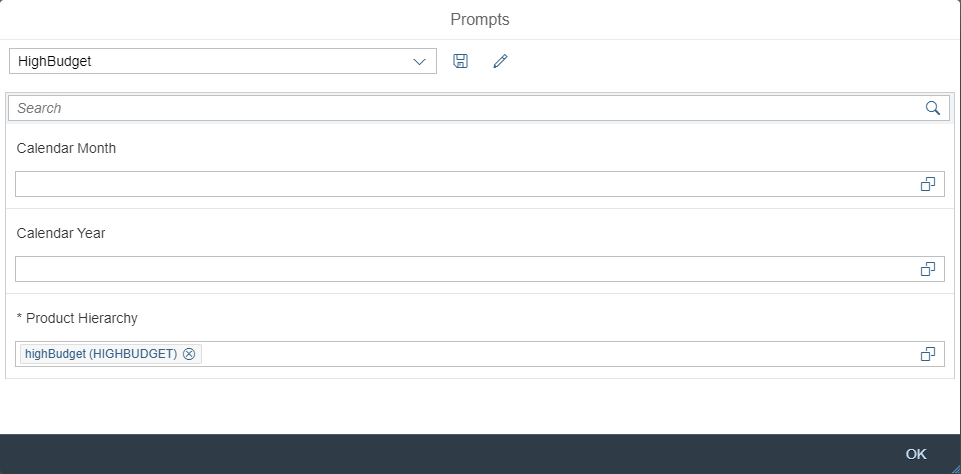Viewport: 961px width, 474px height.
Task: Select the Calendar Year input box
Action: click(466, 269)
